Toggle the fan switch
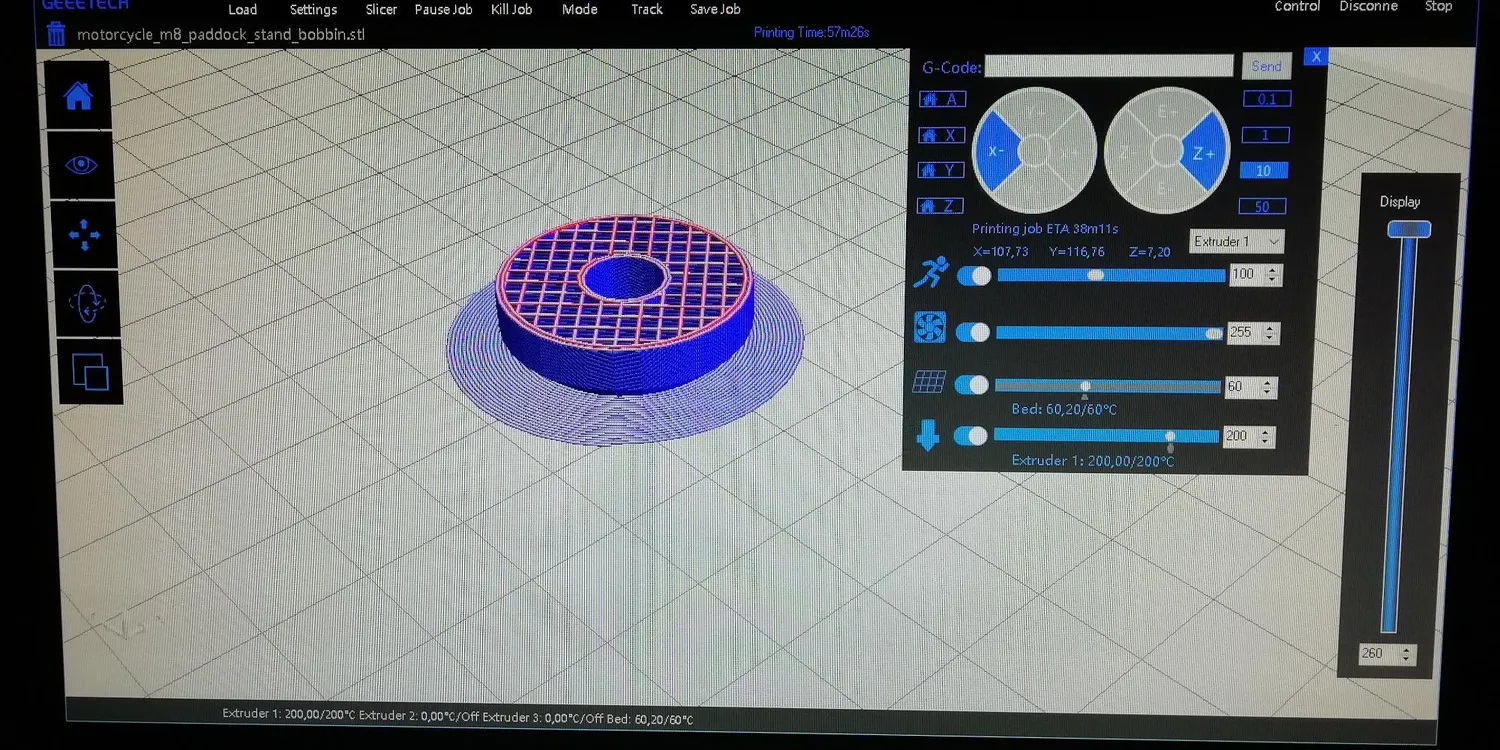The image size is (1500, 750). [x=972, y=332]
